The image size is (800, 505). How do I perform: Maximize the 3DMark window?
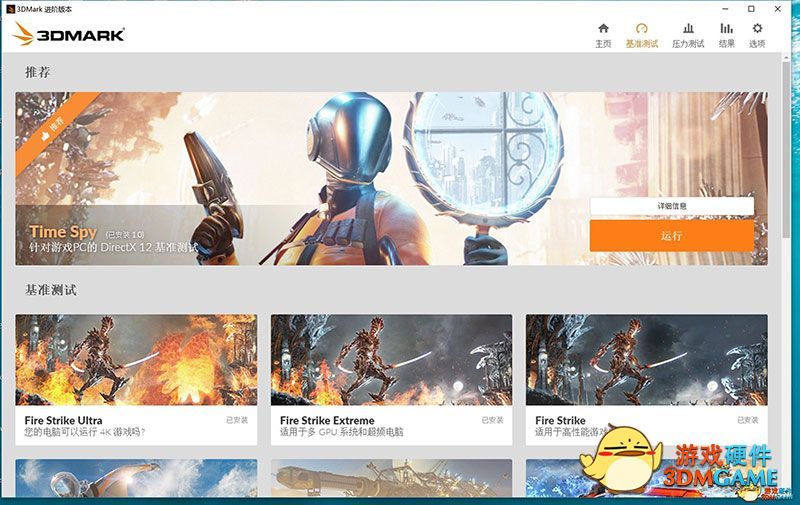point(751,9)
